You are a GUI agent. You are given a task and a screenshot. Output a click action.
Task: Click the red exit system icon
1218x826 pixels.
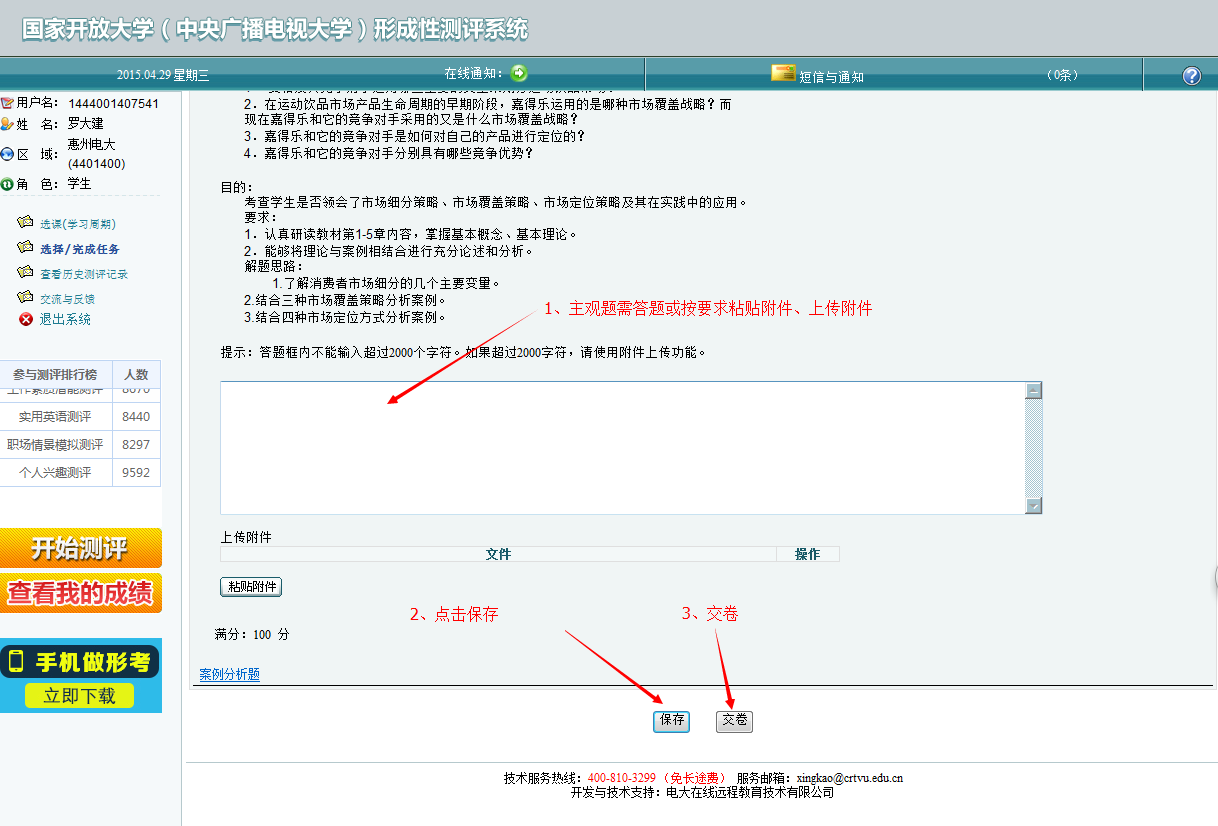[x=26, y=319]
